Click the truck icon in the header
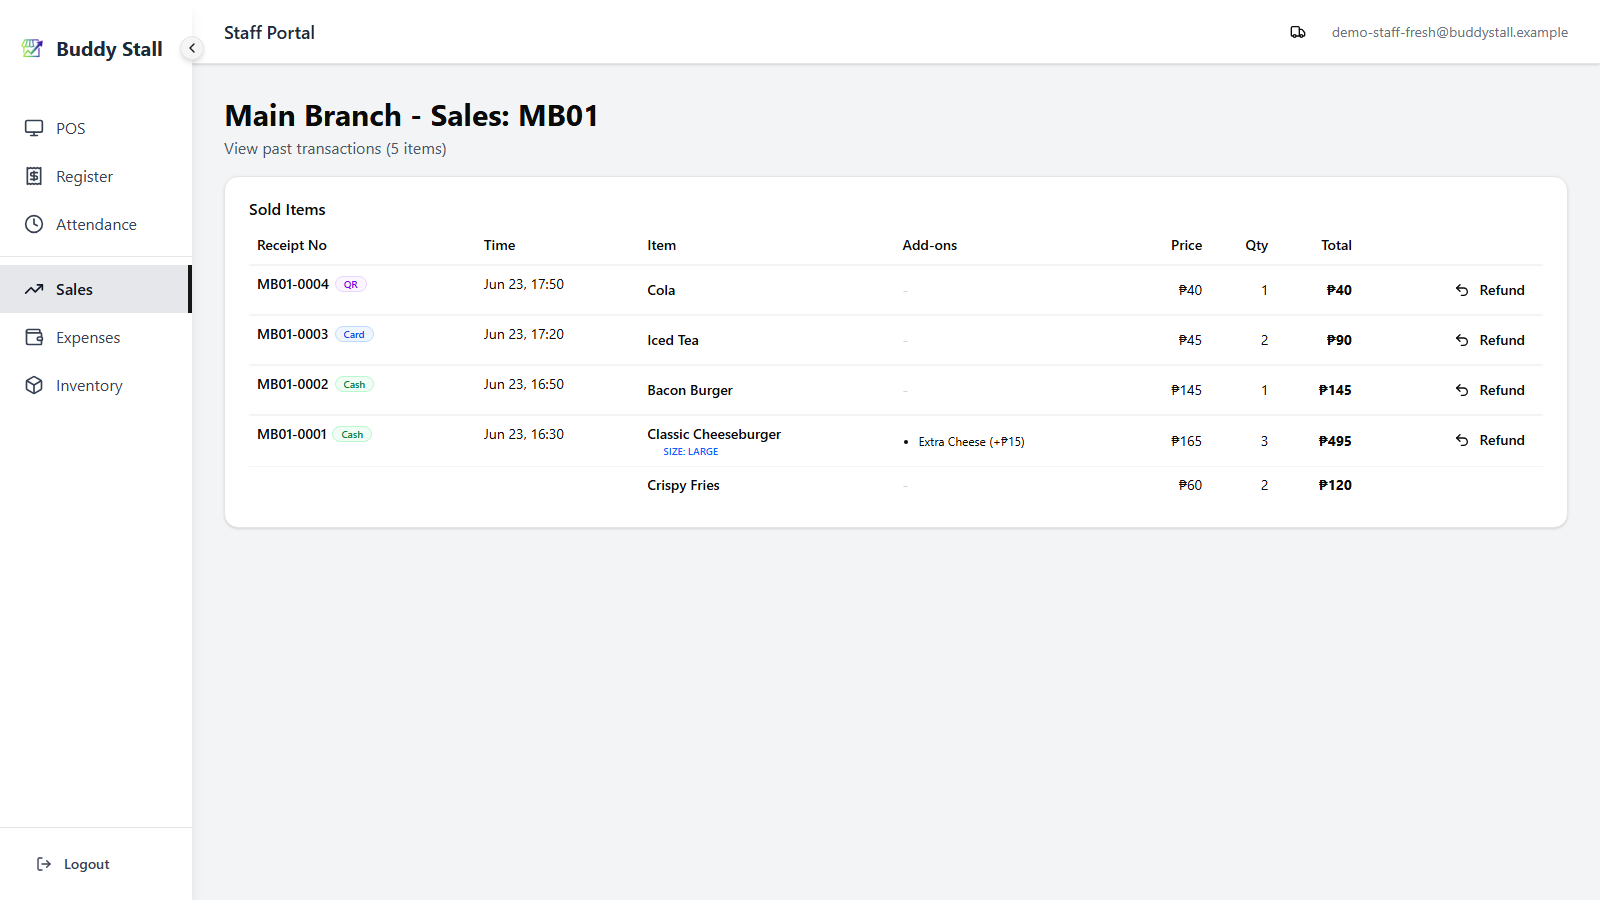Screen dimensions: 1600x900 point(1298,32)
